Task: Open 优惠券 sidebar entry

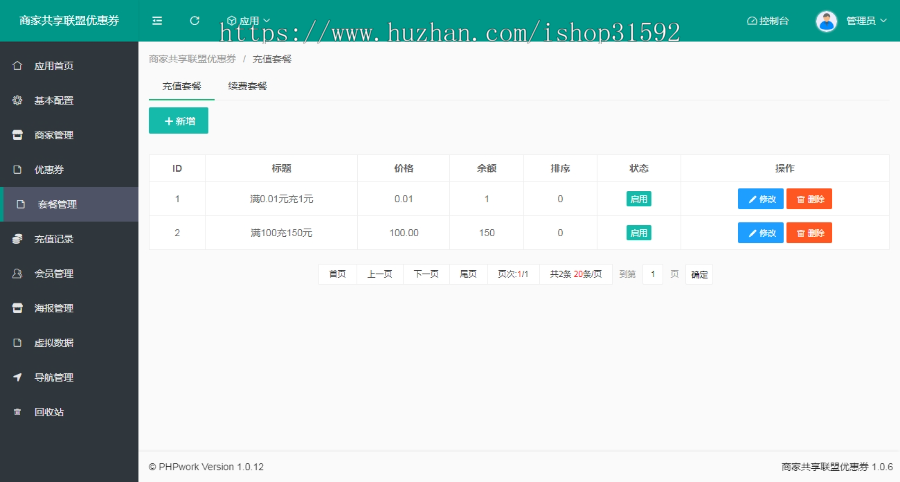Action: coord(49,170)
